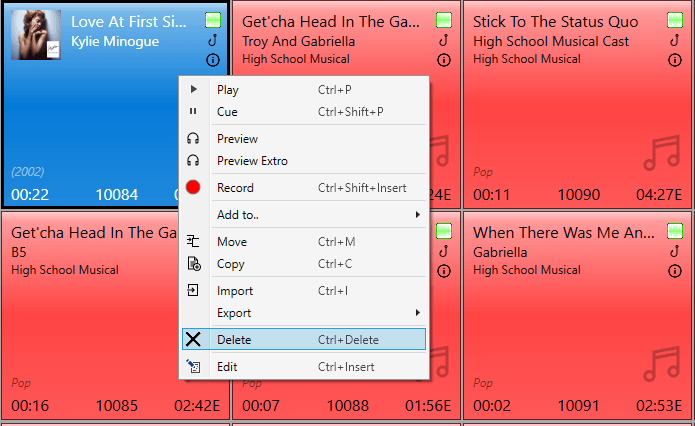
Task: Click the 02:53E duration value
Action: click(659, 406)
